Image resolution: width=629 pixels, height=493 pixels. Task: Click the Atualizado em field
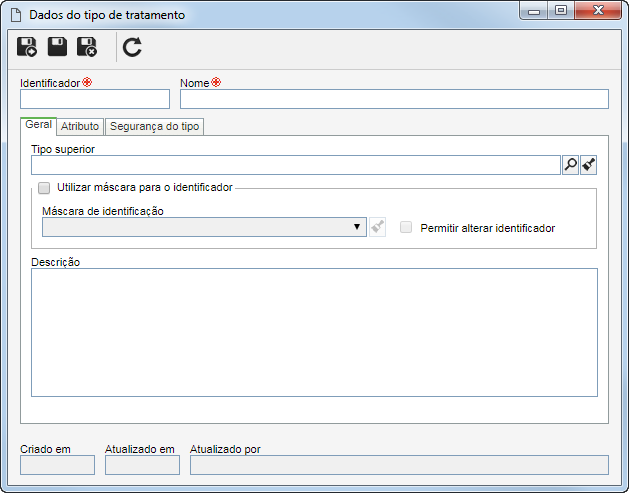tap(142, 465)
